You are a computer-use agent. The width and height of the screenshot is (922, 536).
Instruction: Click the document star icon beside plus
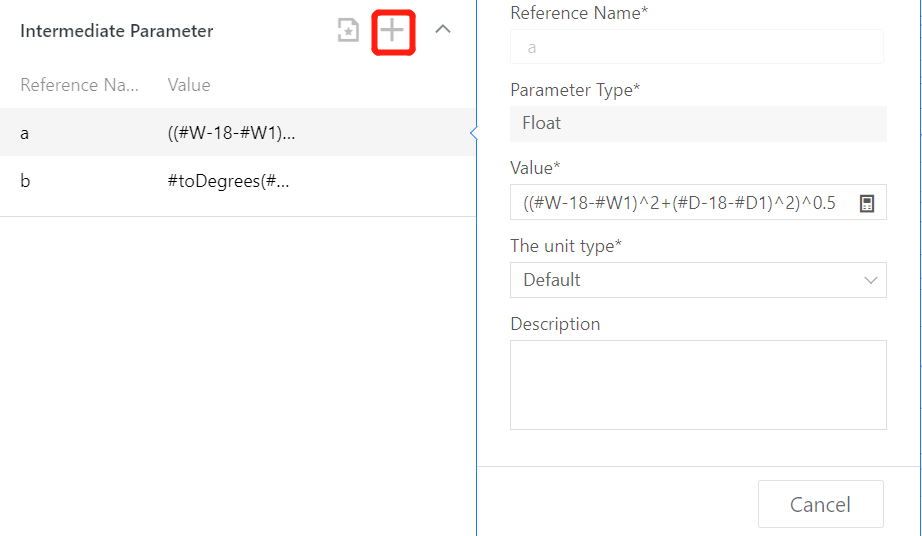[347, 31]
